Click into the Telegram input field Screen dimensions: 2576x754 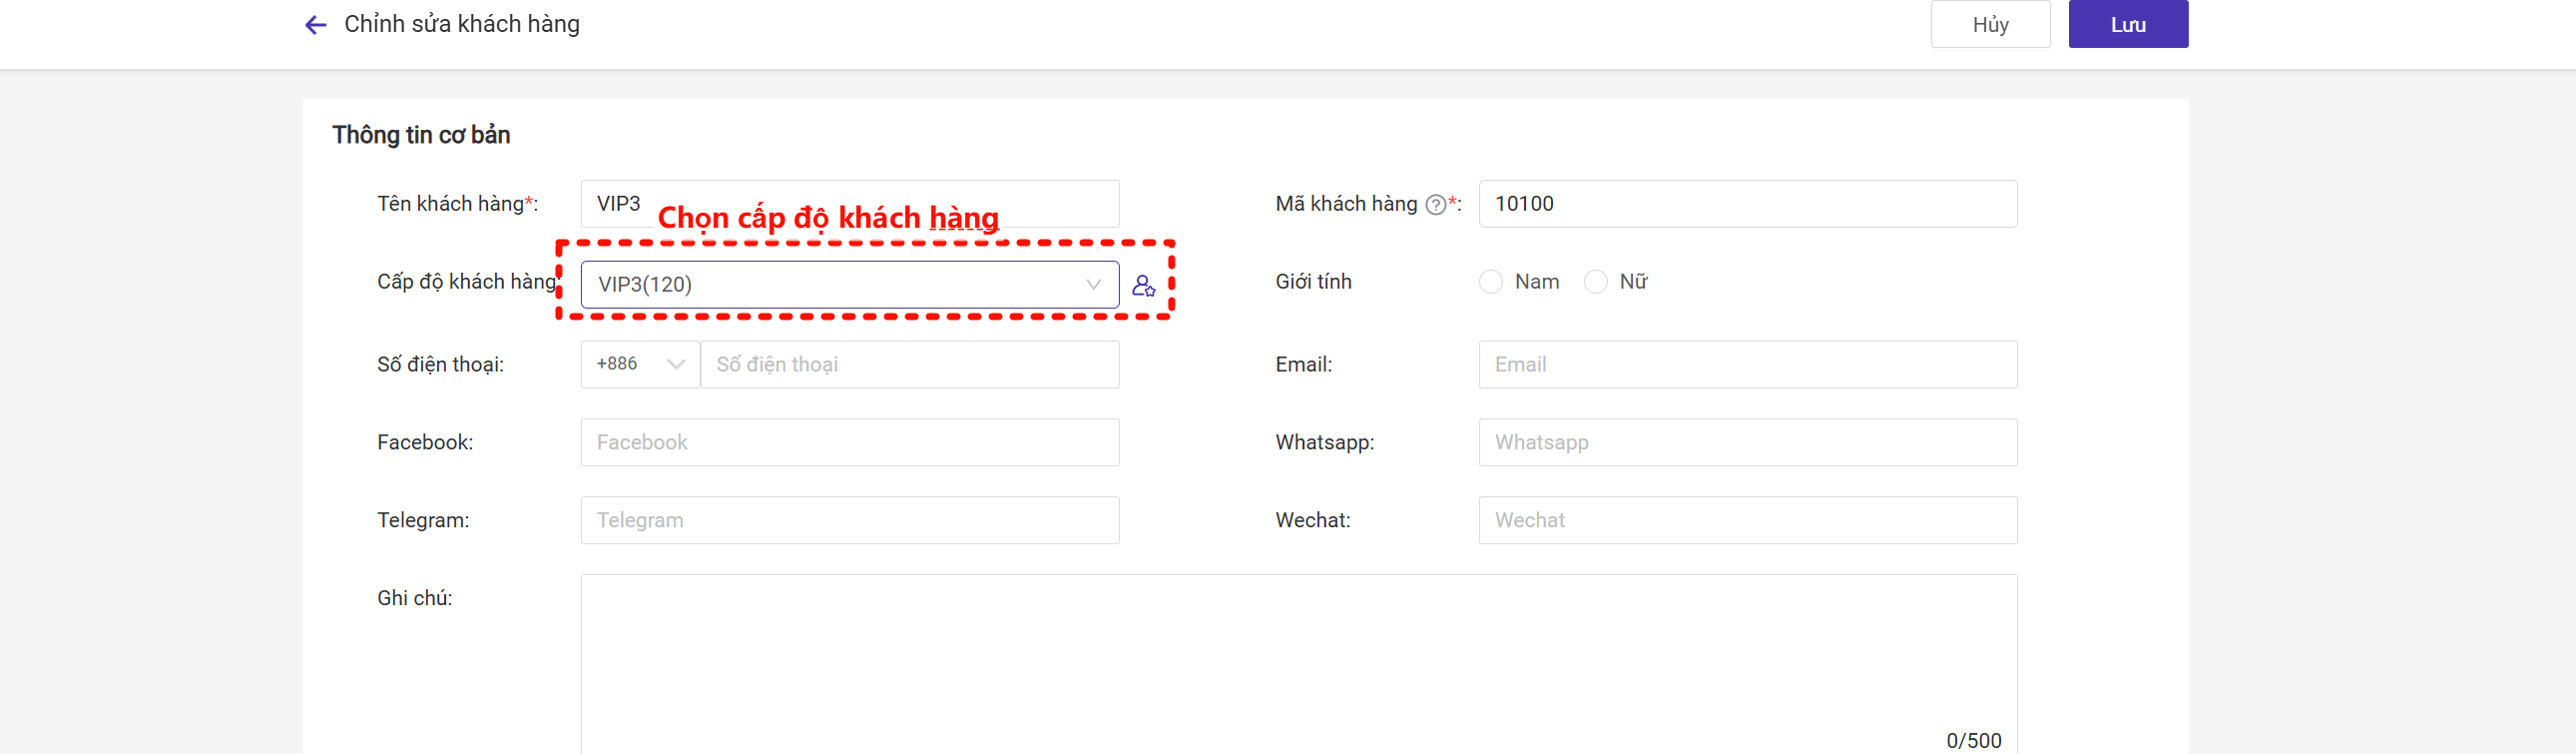(x=849, y=520)
